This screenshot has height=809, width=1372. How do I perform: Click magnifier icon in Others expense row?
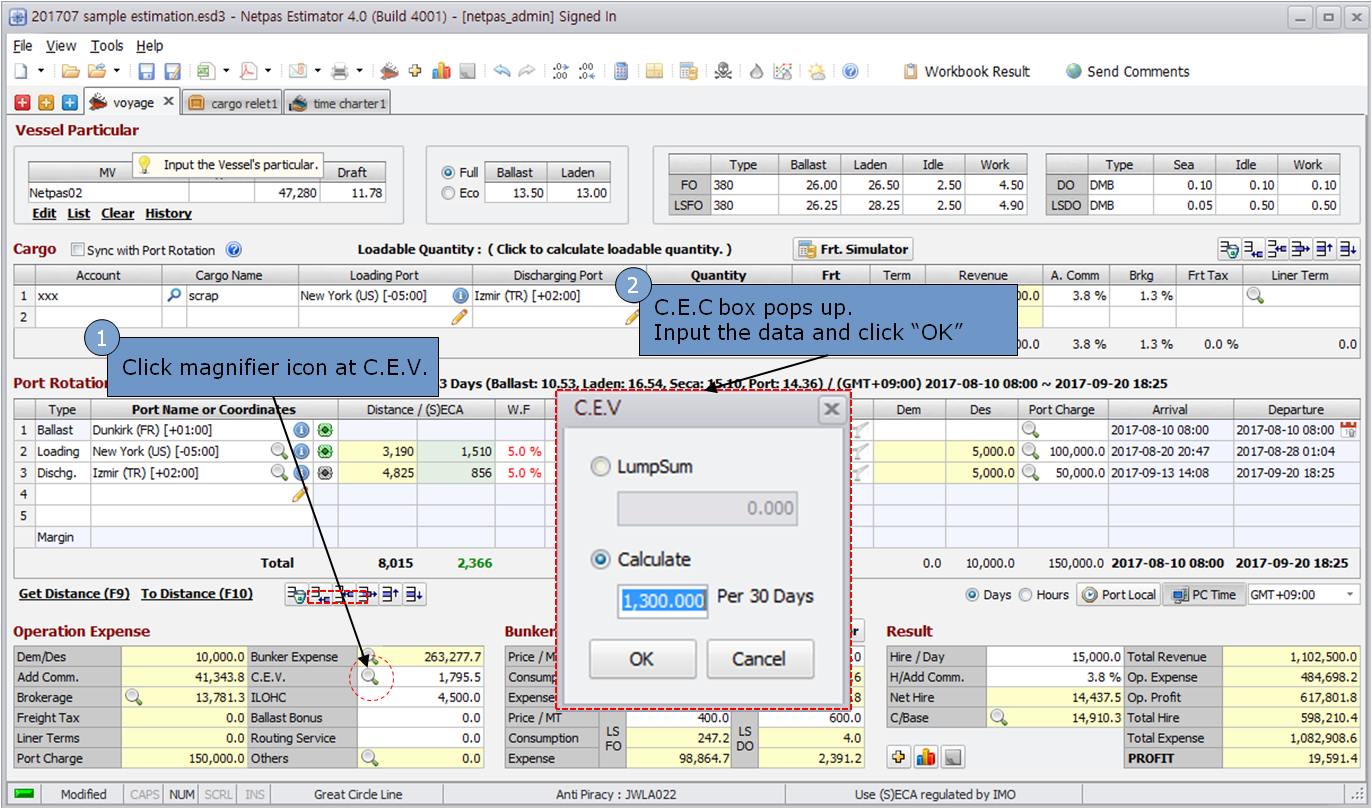click(370, 758)
